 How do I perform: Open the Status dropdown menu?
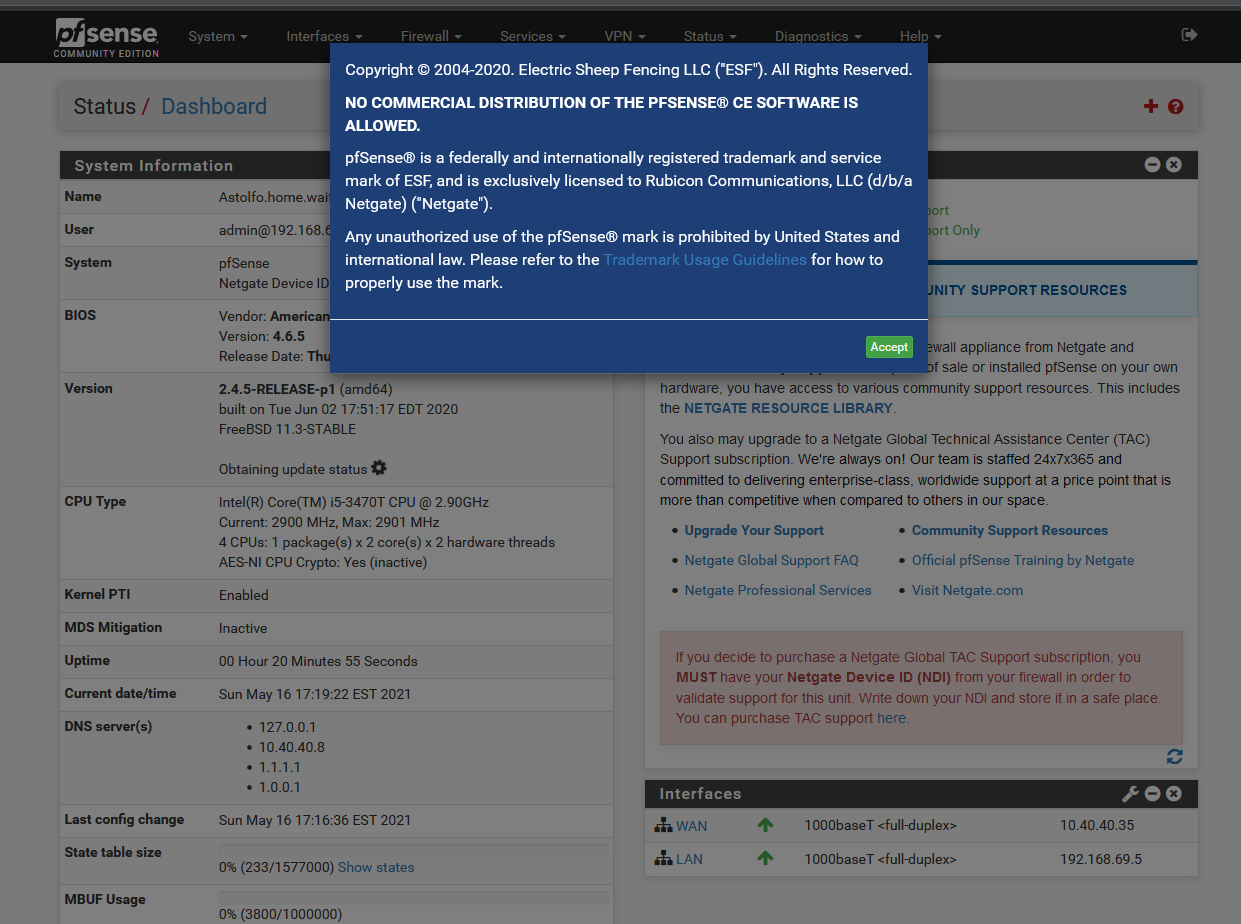click(710, 36)
